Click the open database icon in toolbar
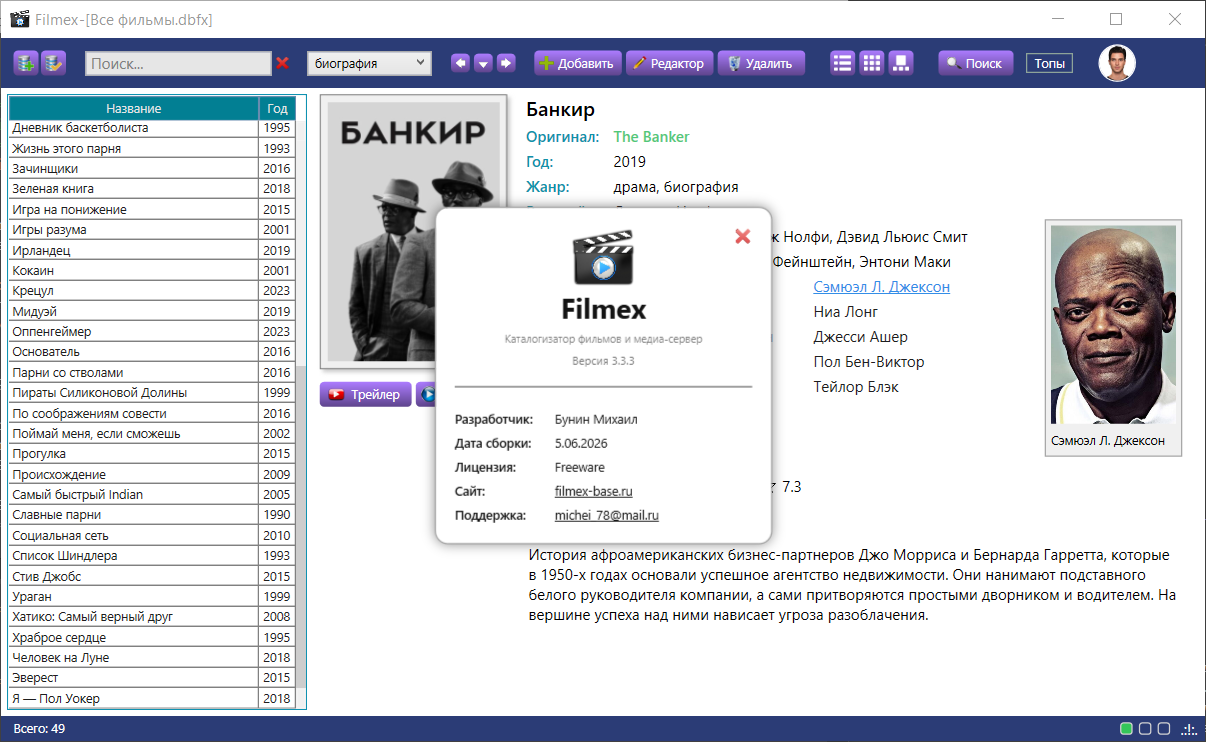The width and height of the screenshot is (1206, 742). point(53,63)
